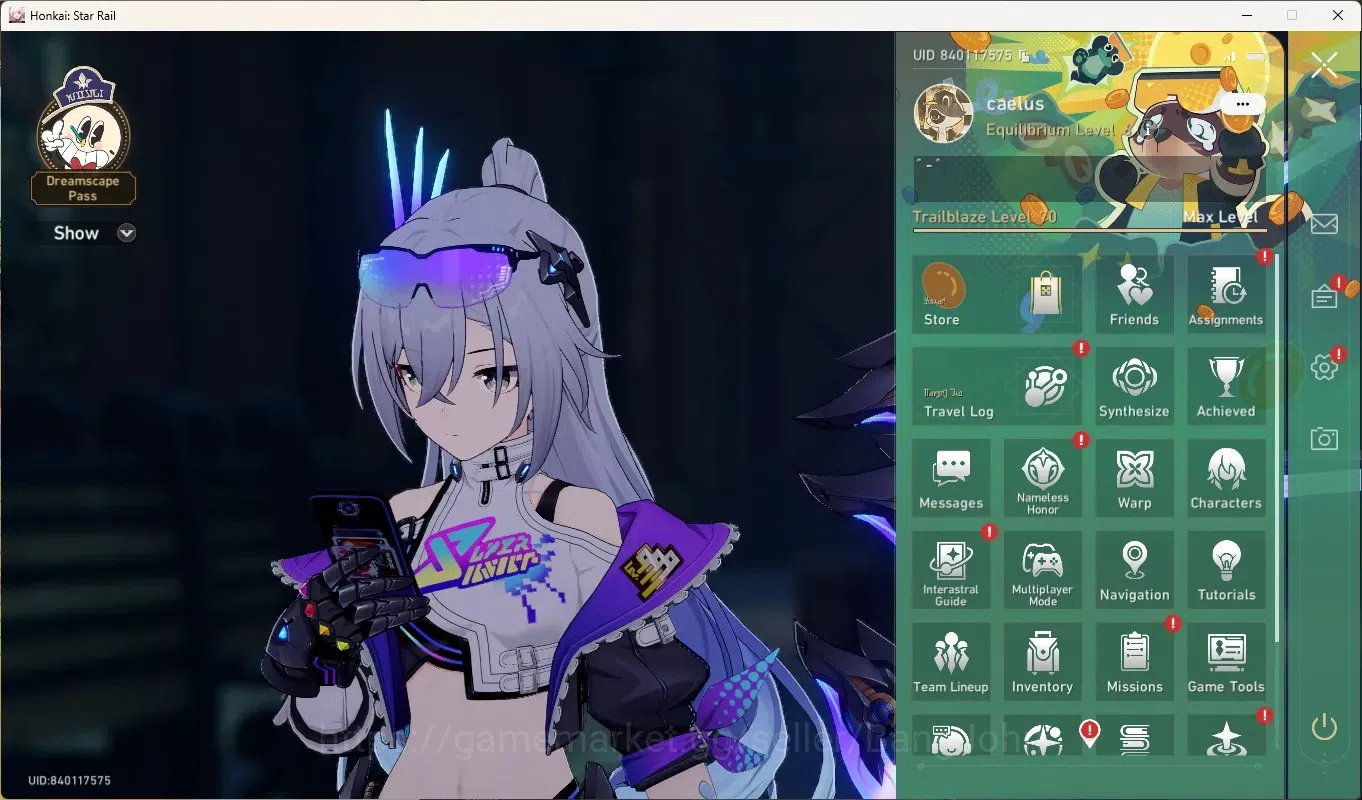The height and width of the screenshot is (800, 1362).
Task: Click the username caelus
Action: point(1015,104)
